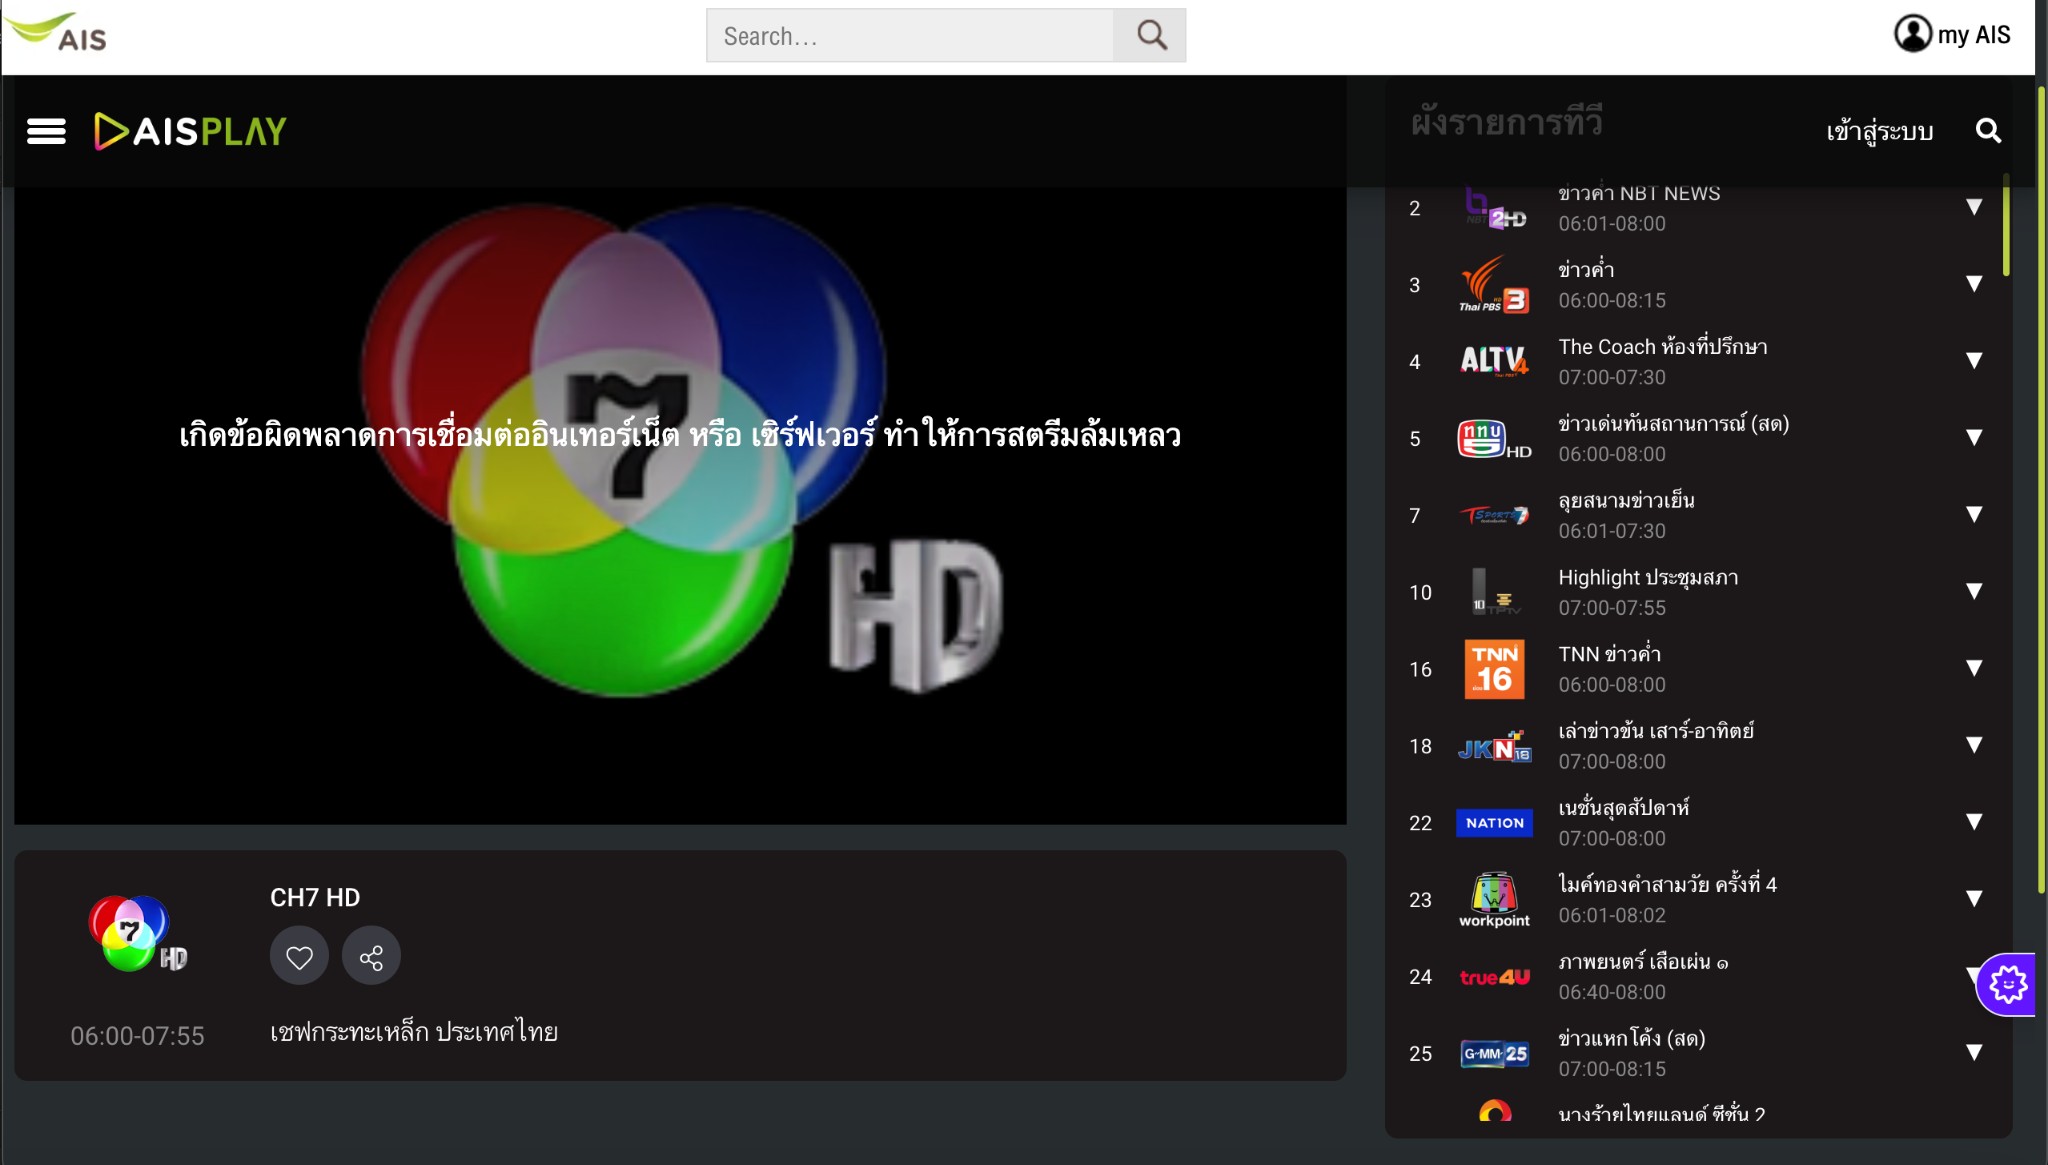Select the channel 10 TPTV logo
2048x1165 pixels.
(1494, 592)
